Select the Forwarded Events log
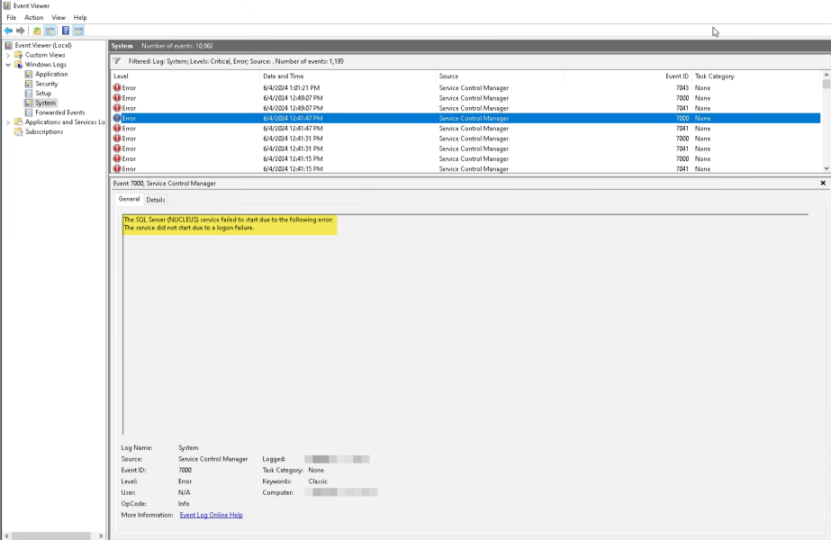This screenshot has width=831, height=540. click(x=60, y=113)
